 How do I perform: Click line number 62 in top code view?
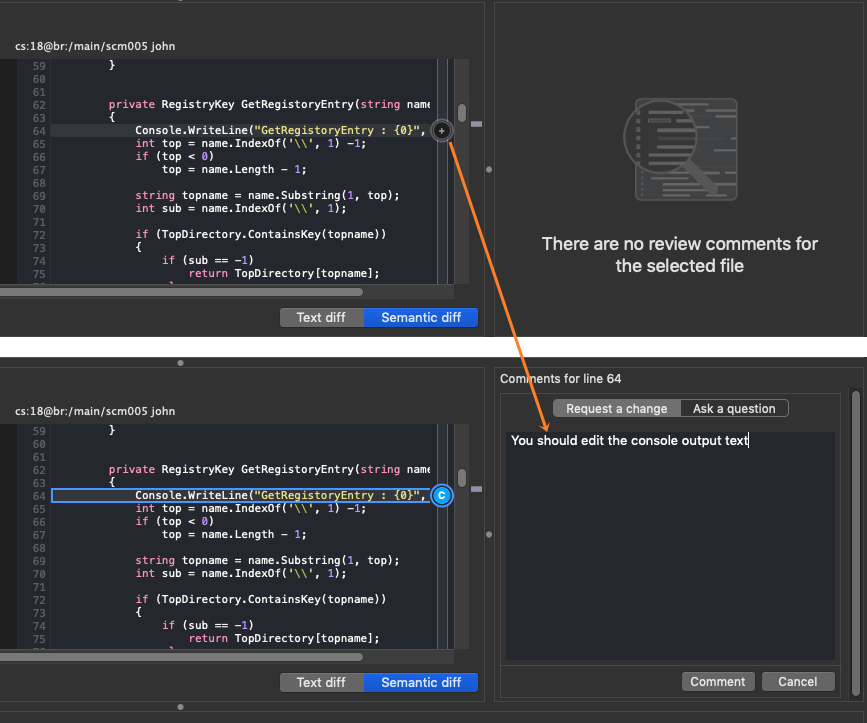click(x=39, y=105)
